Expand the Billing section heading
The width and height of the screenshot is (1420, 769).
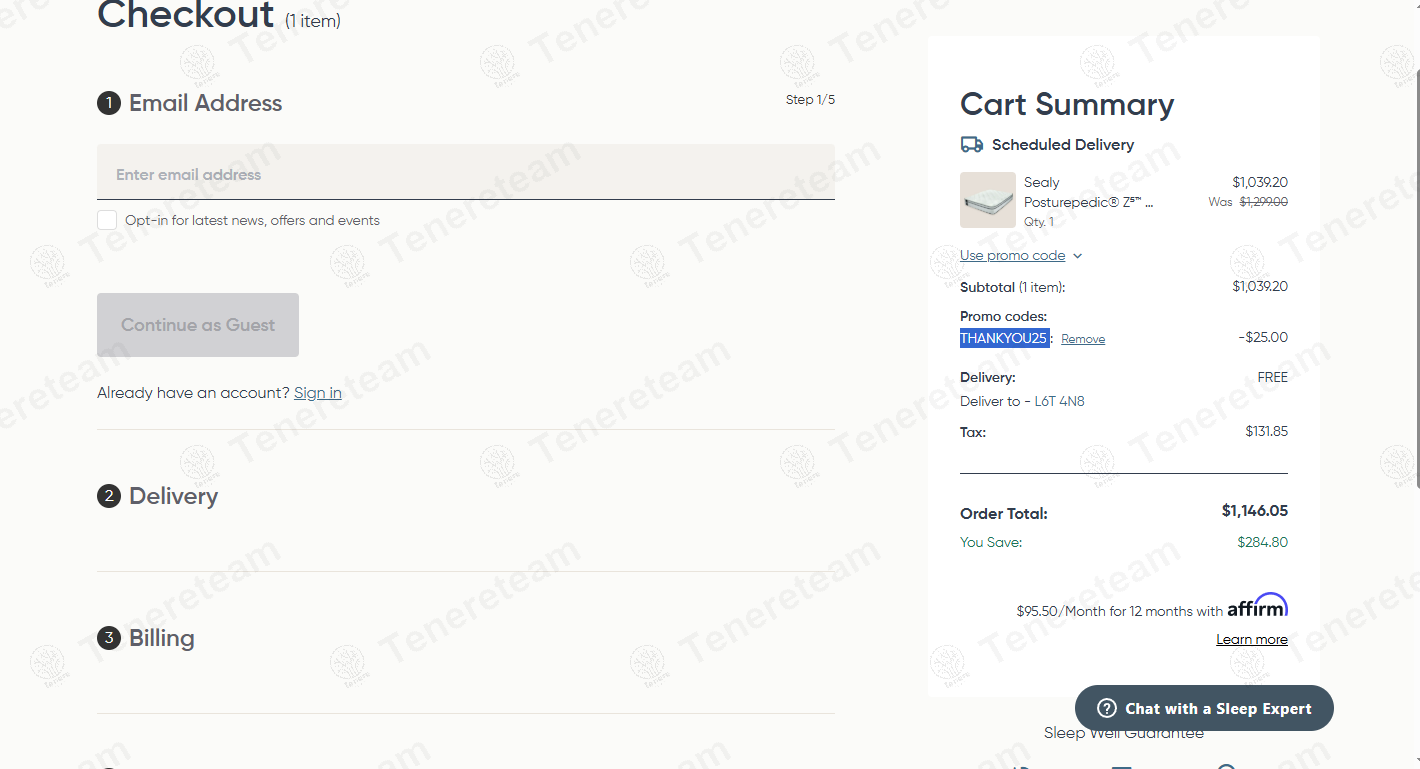161,638
